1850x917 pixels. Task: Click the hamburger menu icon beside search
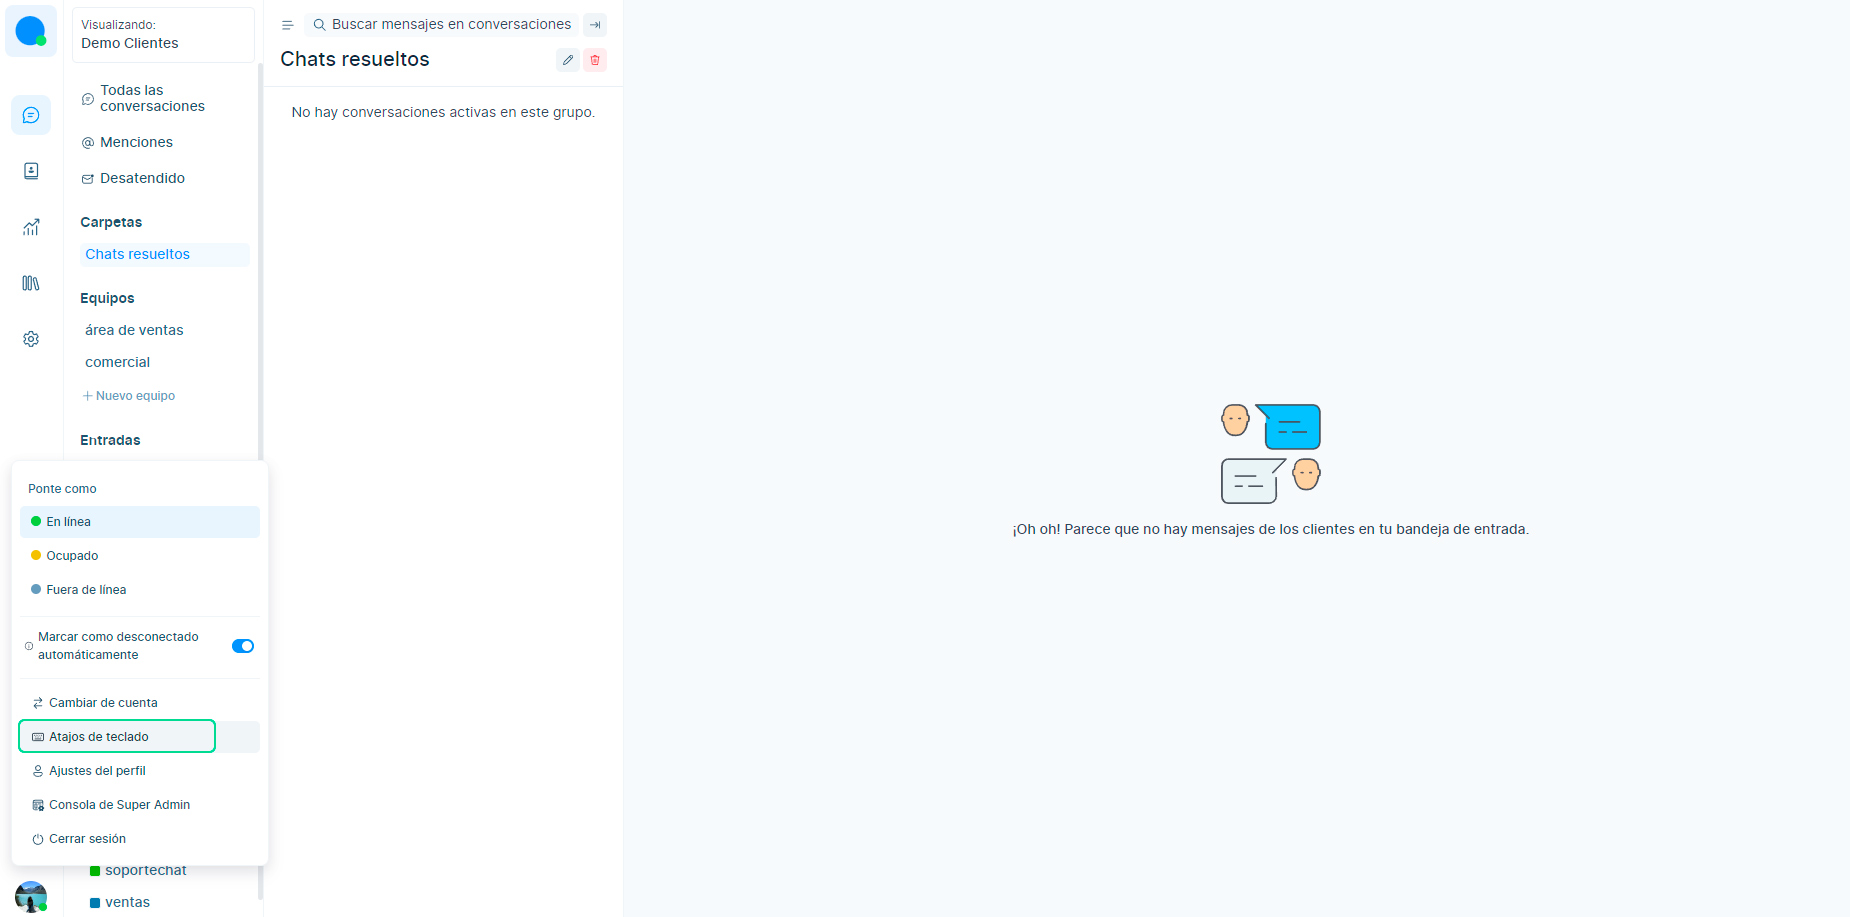[x=287, y=25]
